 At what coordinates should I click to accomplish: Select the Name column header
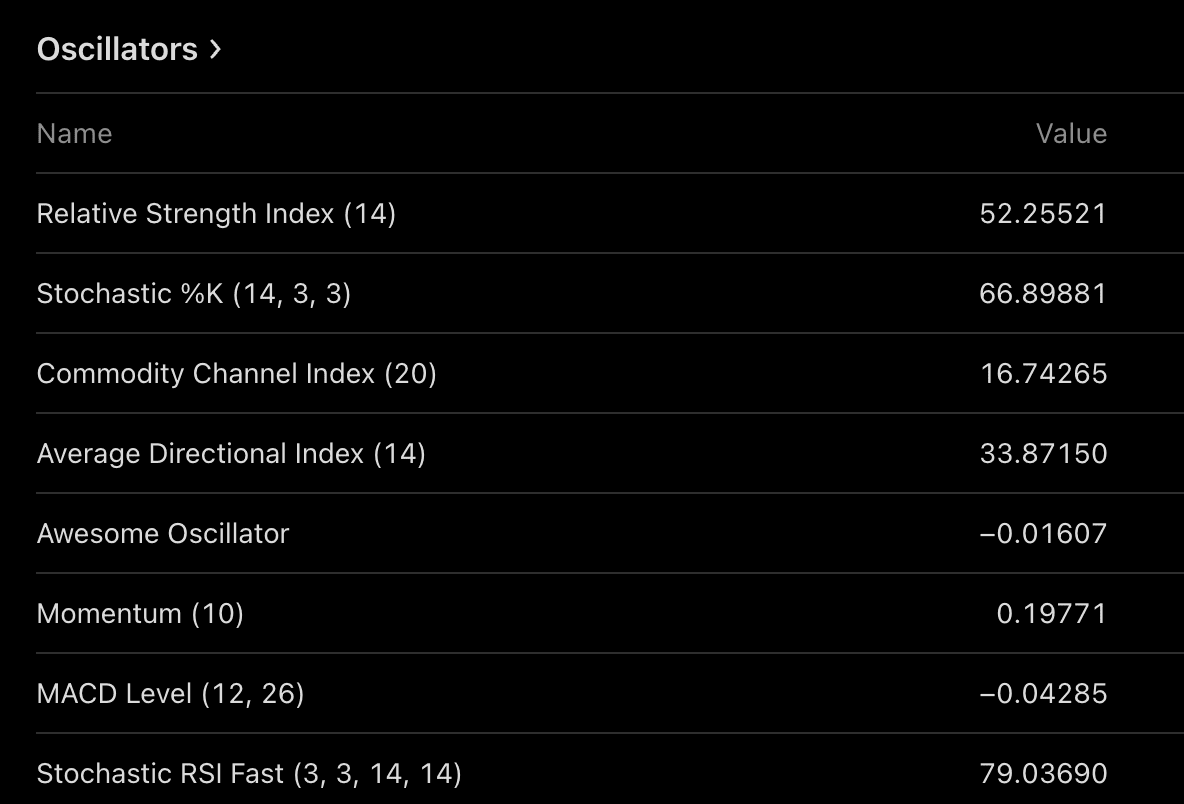pos(74,134)
